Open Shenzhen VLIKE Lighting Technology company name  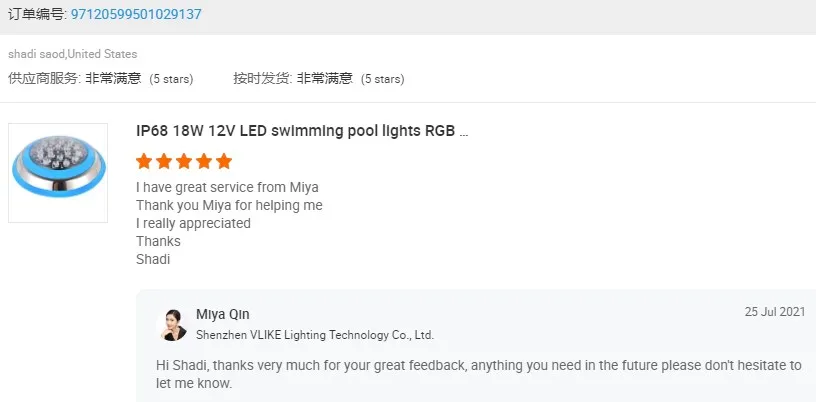314,335
